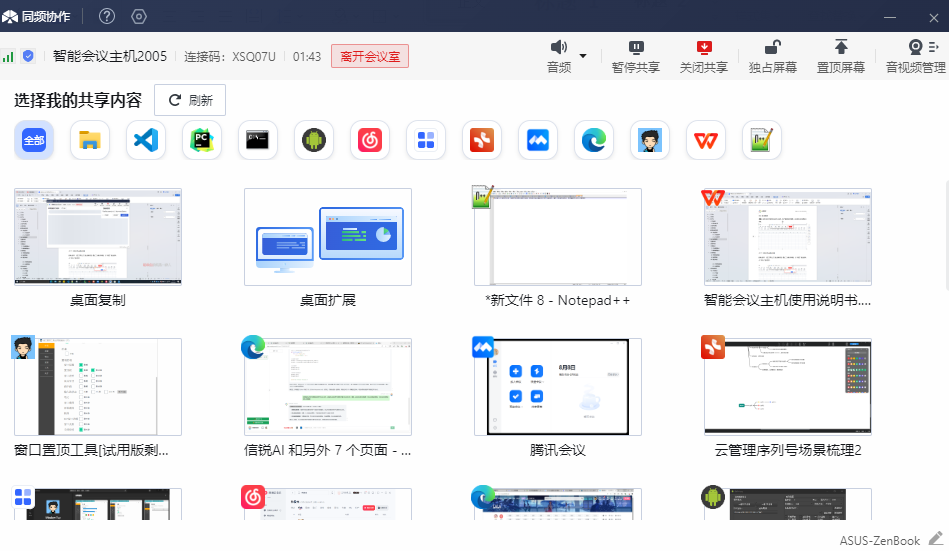Open settings gear icon in title bar
The width and height of the screenshot is (949, 551).
point(139,16)
